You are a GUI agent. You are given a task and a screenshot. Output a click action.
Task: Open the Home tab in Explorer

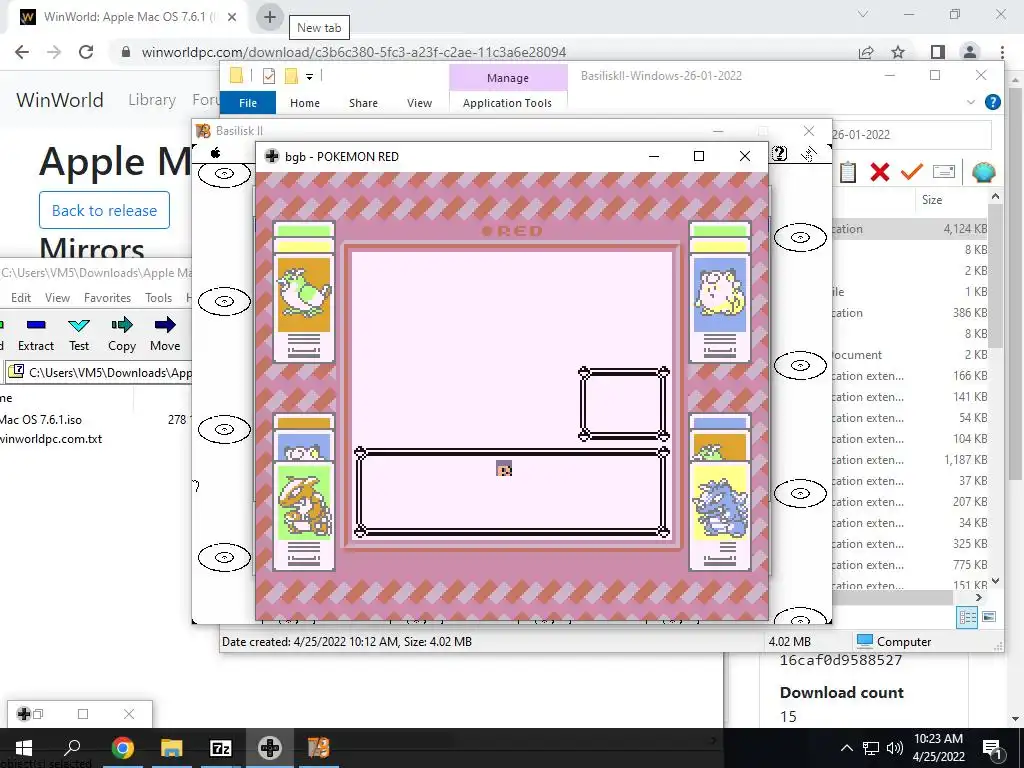point(305,103)
